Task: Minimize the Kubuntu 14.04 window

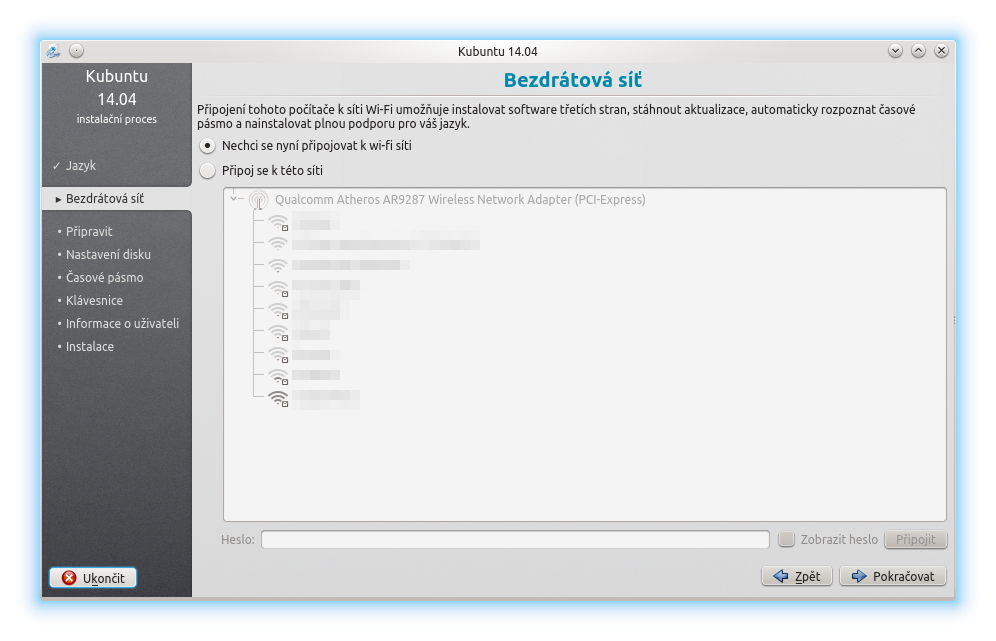Action: tap(895, 51)
